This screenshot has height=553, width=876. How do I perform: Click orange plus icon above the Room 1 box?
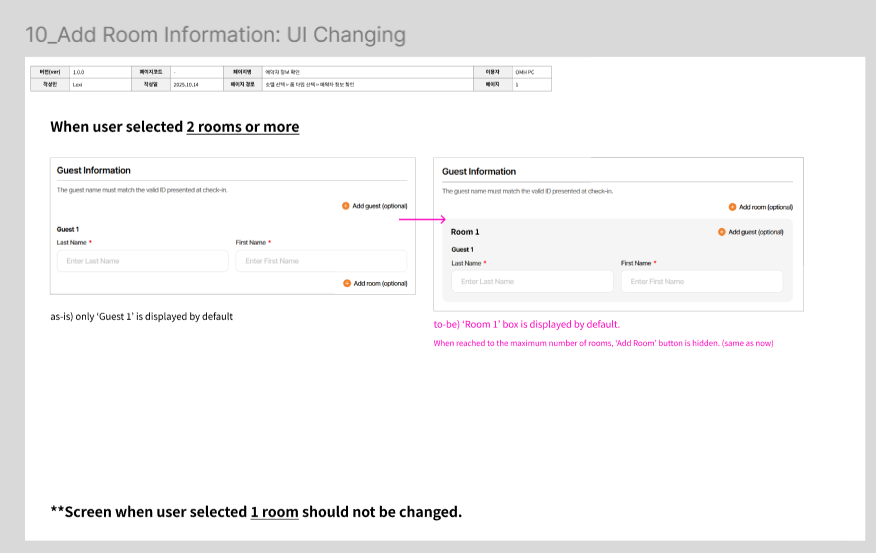coord(732,207)
